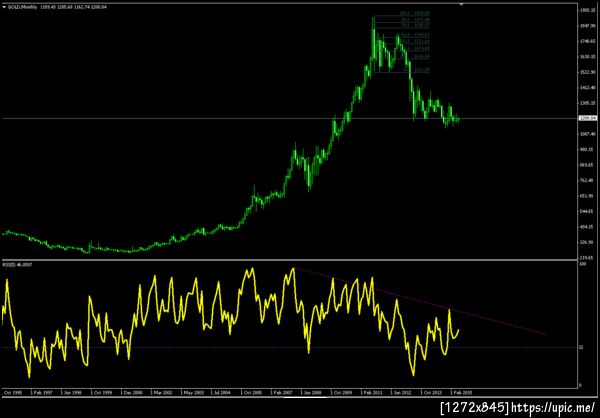Click the 1 May 2003 date label

pos(192,392)
